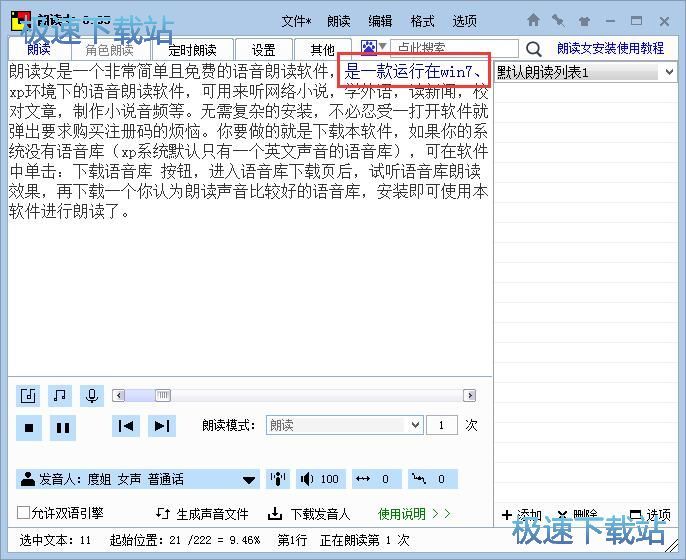Click the search input box
This screenshot has height=560, width=686.
454,48
